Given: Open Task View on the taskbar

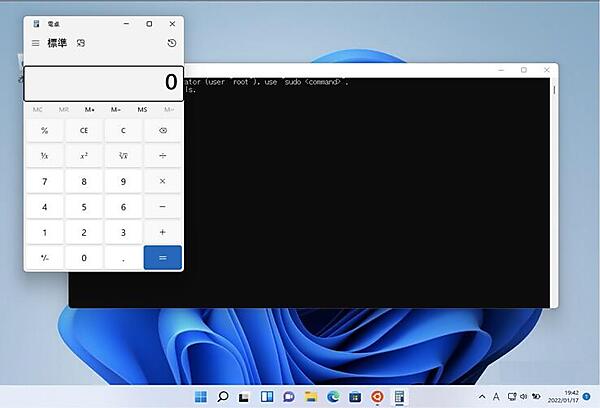Looking at the screenshot, I should (x=244, y=397).
